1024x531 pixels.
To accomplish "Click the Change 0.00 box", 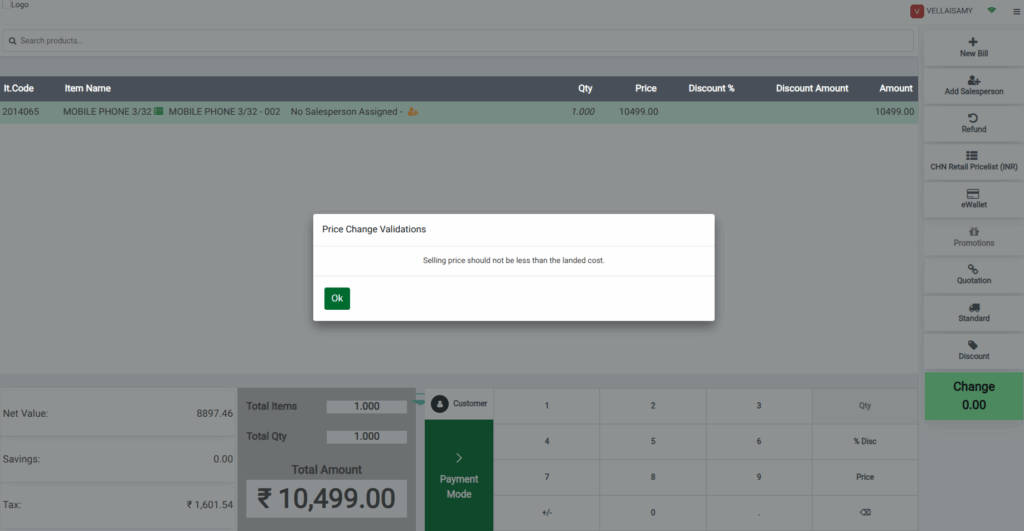I will [x=974, y=396].
